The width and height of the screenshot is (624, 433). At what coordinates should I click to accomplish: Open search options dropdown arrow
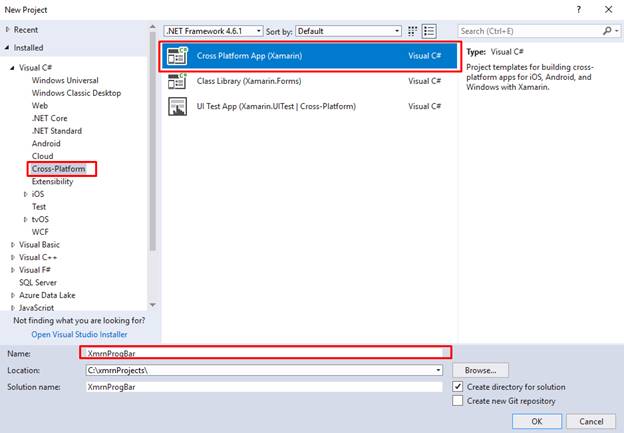(616, 31)
